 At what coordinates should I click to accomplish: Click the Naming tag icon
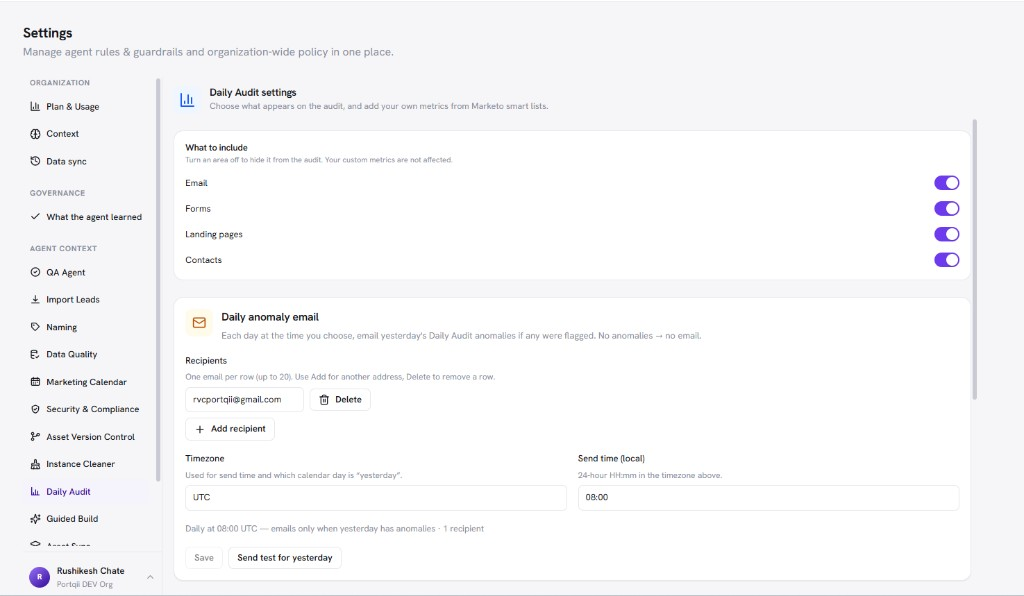tap(35, 327)
